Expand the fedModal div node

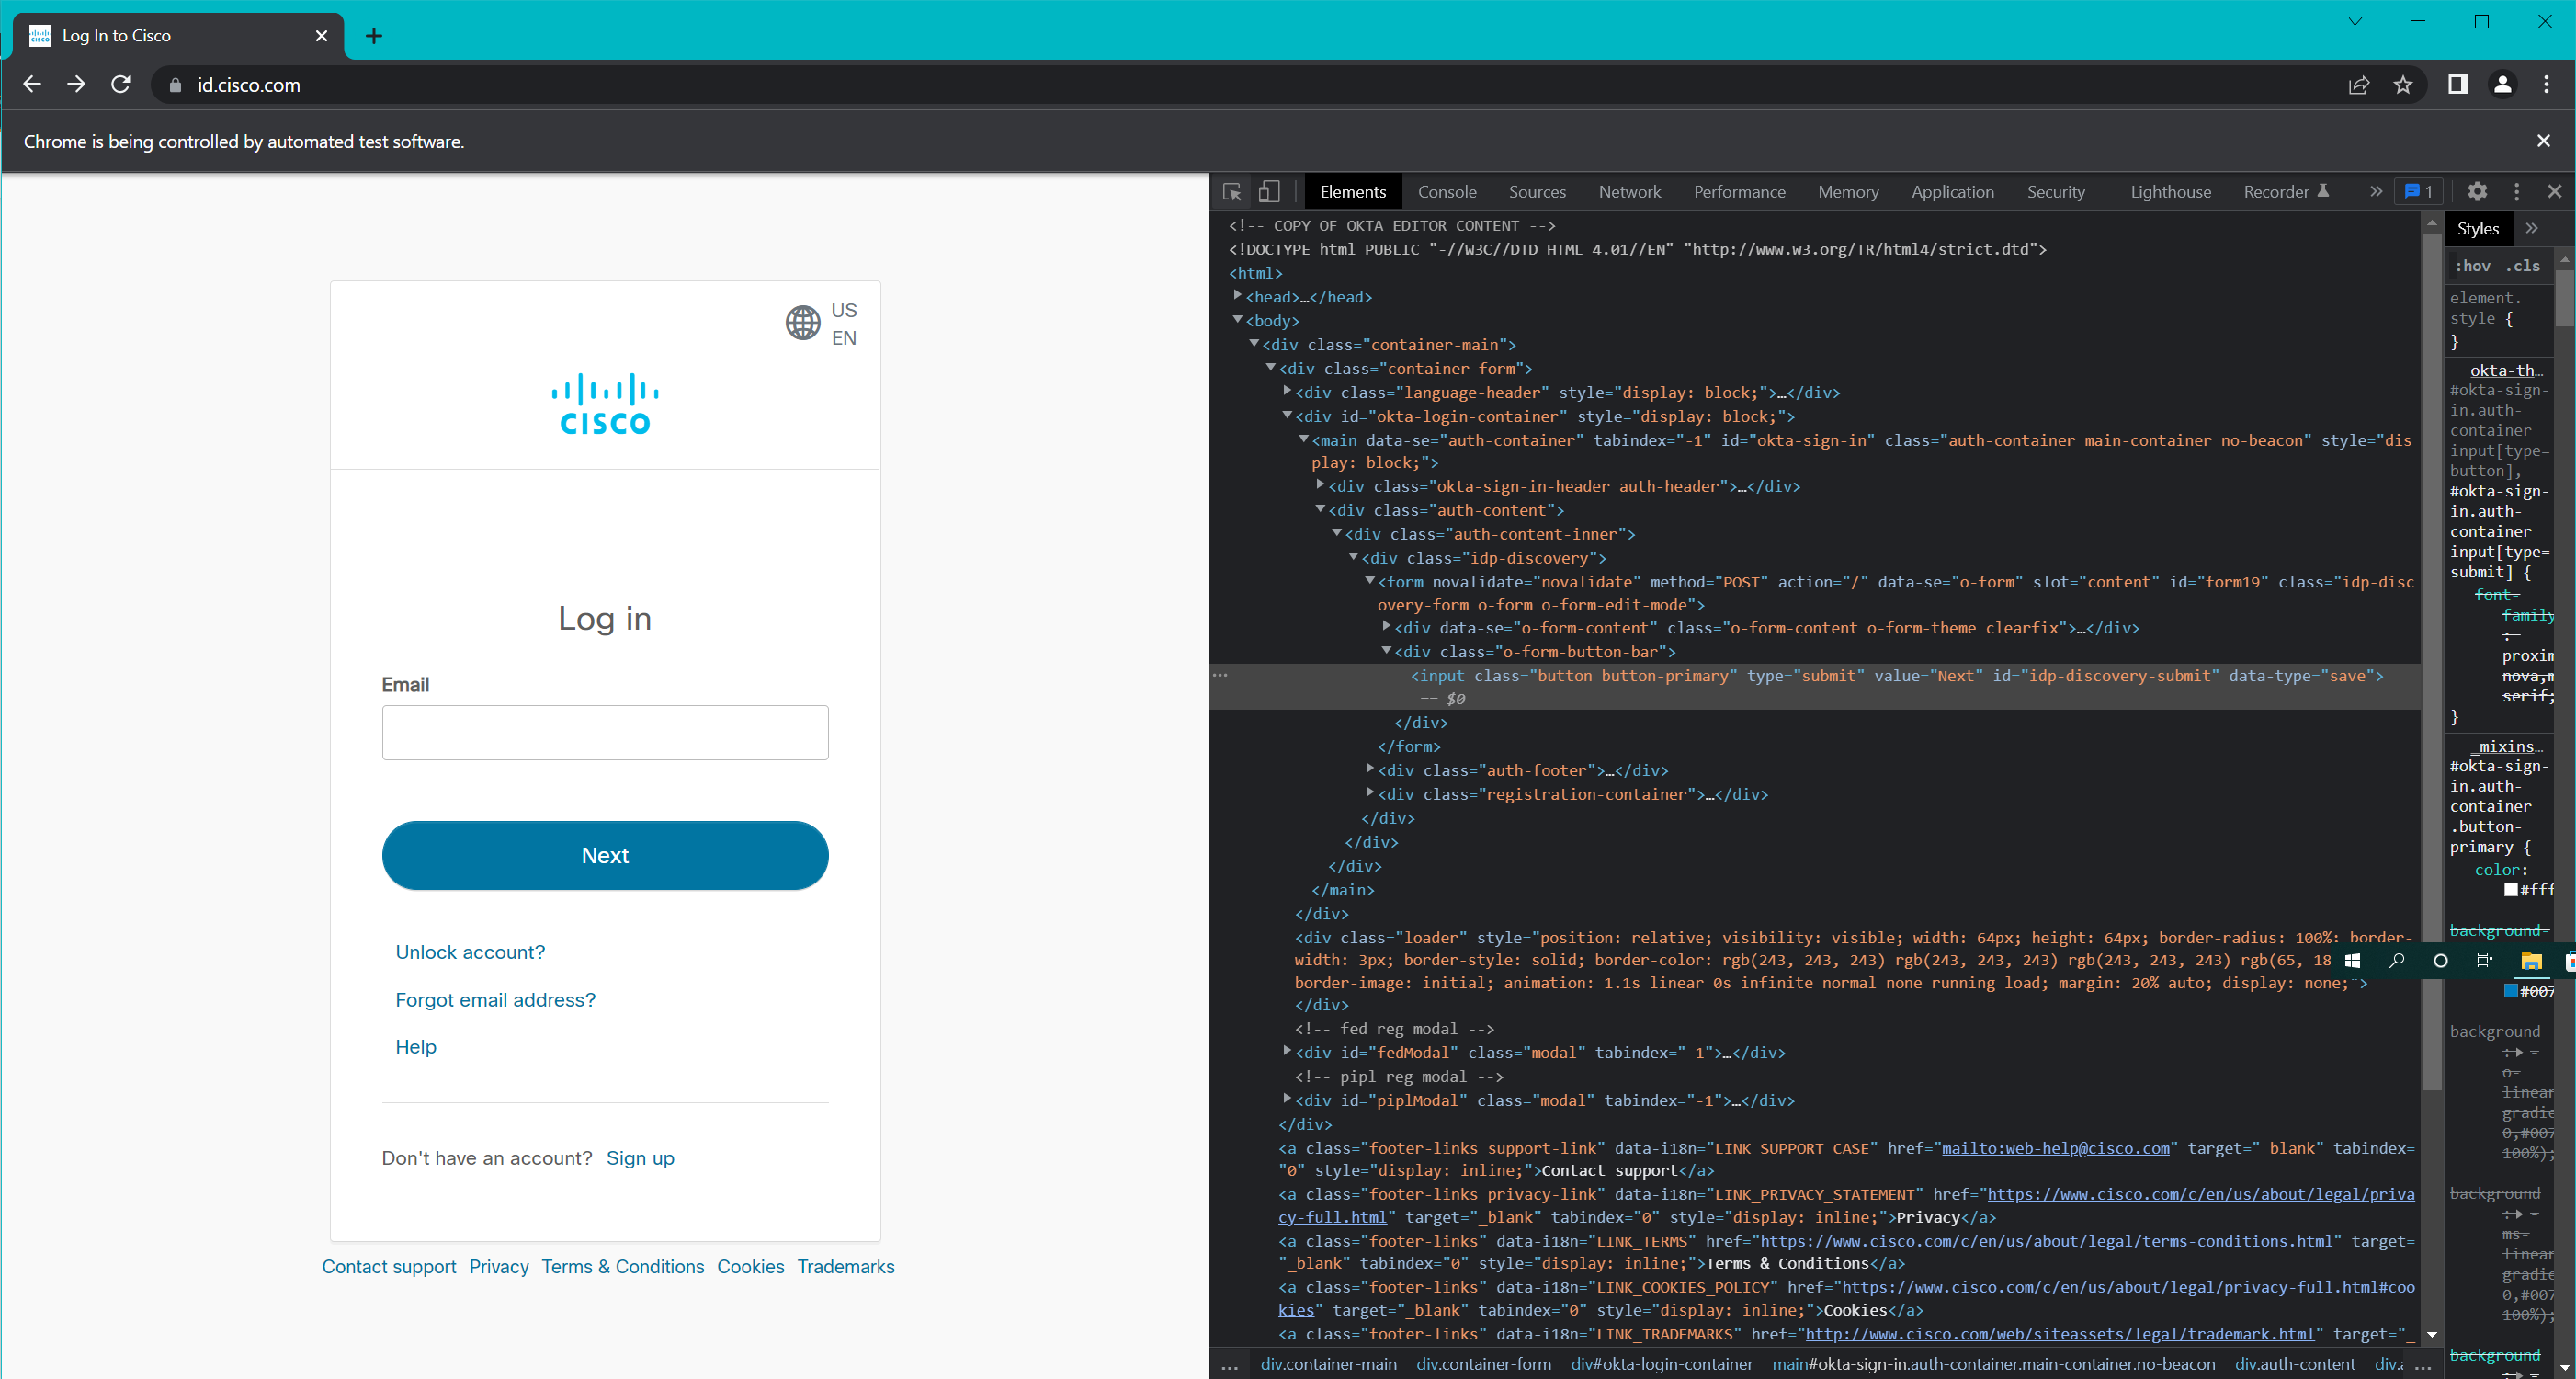point(1288,1052)
